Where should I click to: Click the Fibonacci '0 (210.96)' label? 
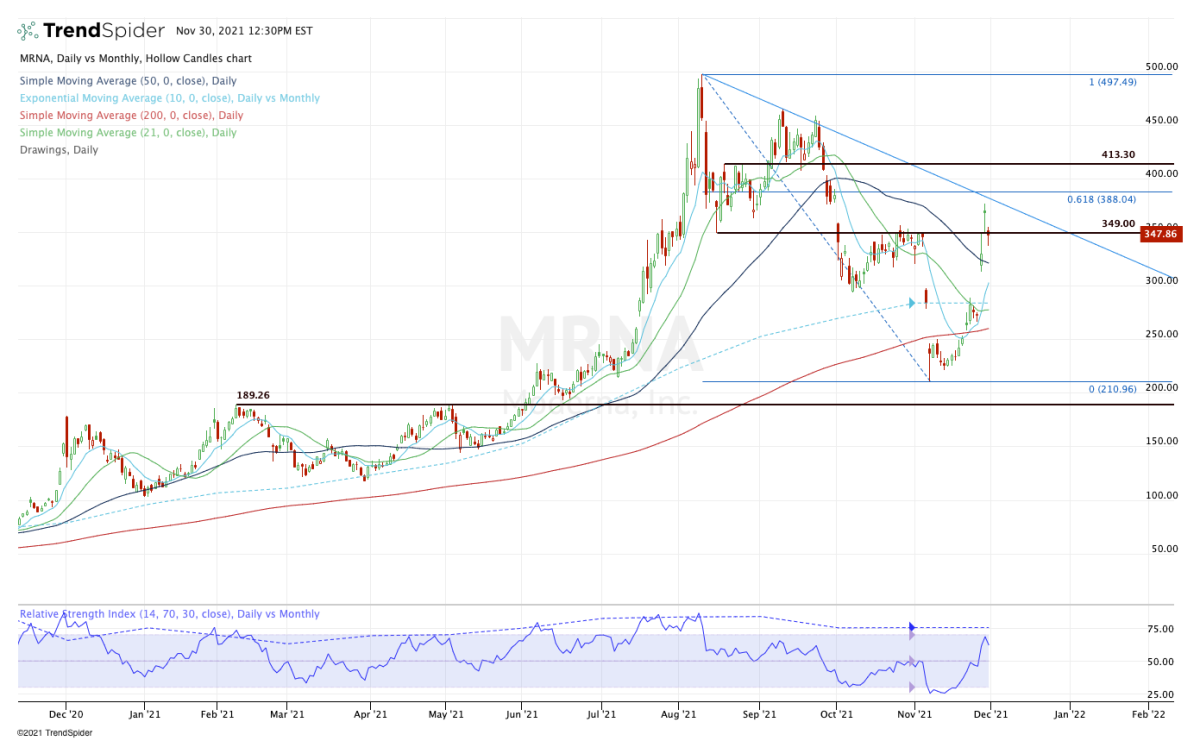1113,388
